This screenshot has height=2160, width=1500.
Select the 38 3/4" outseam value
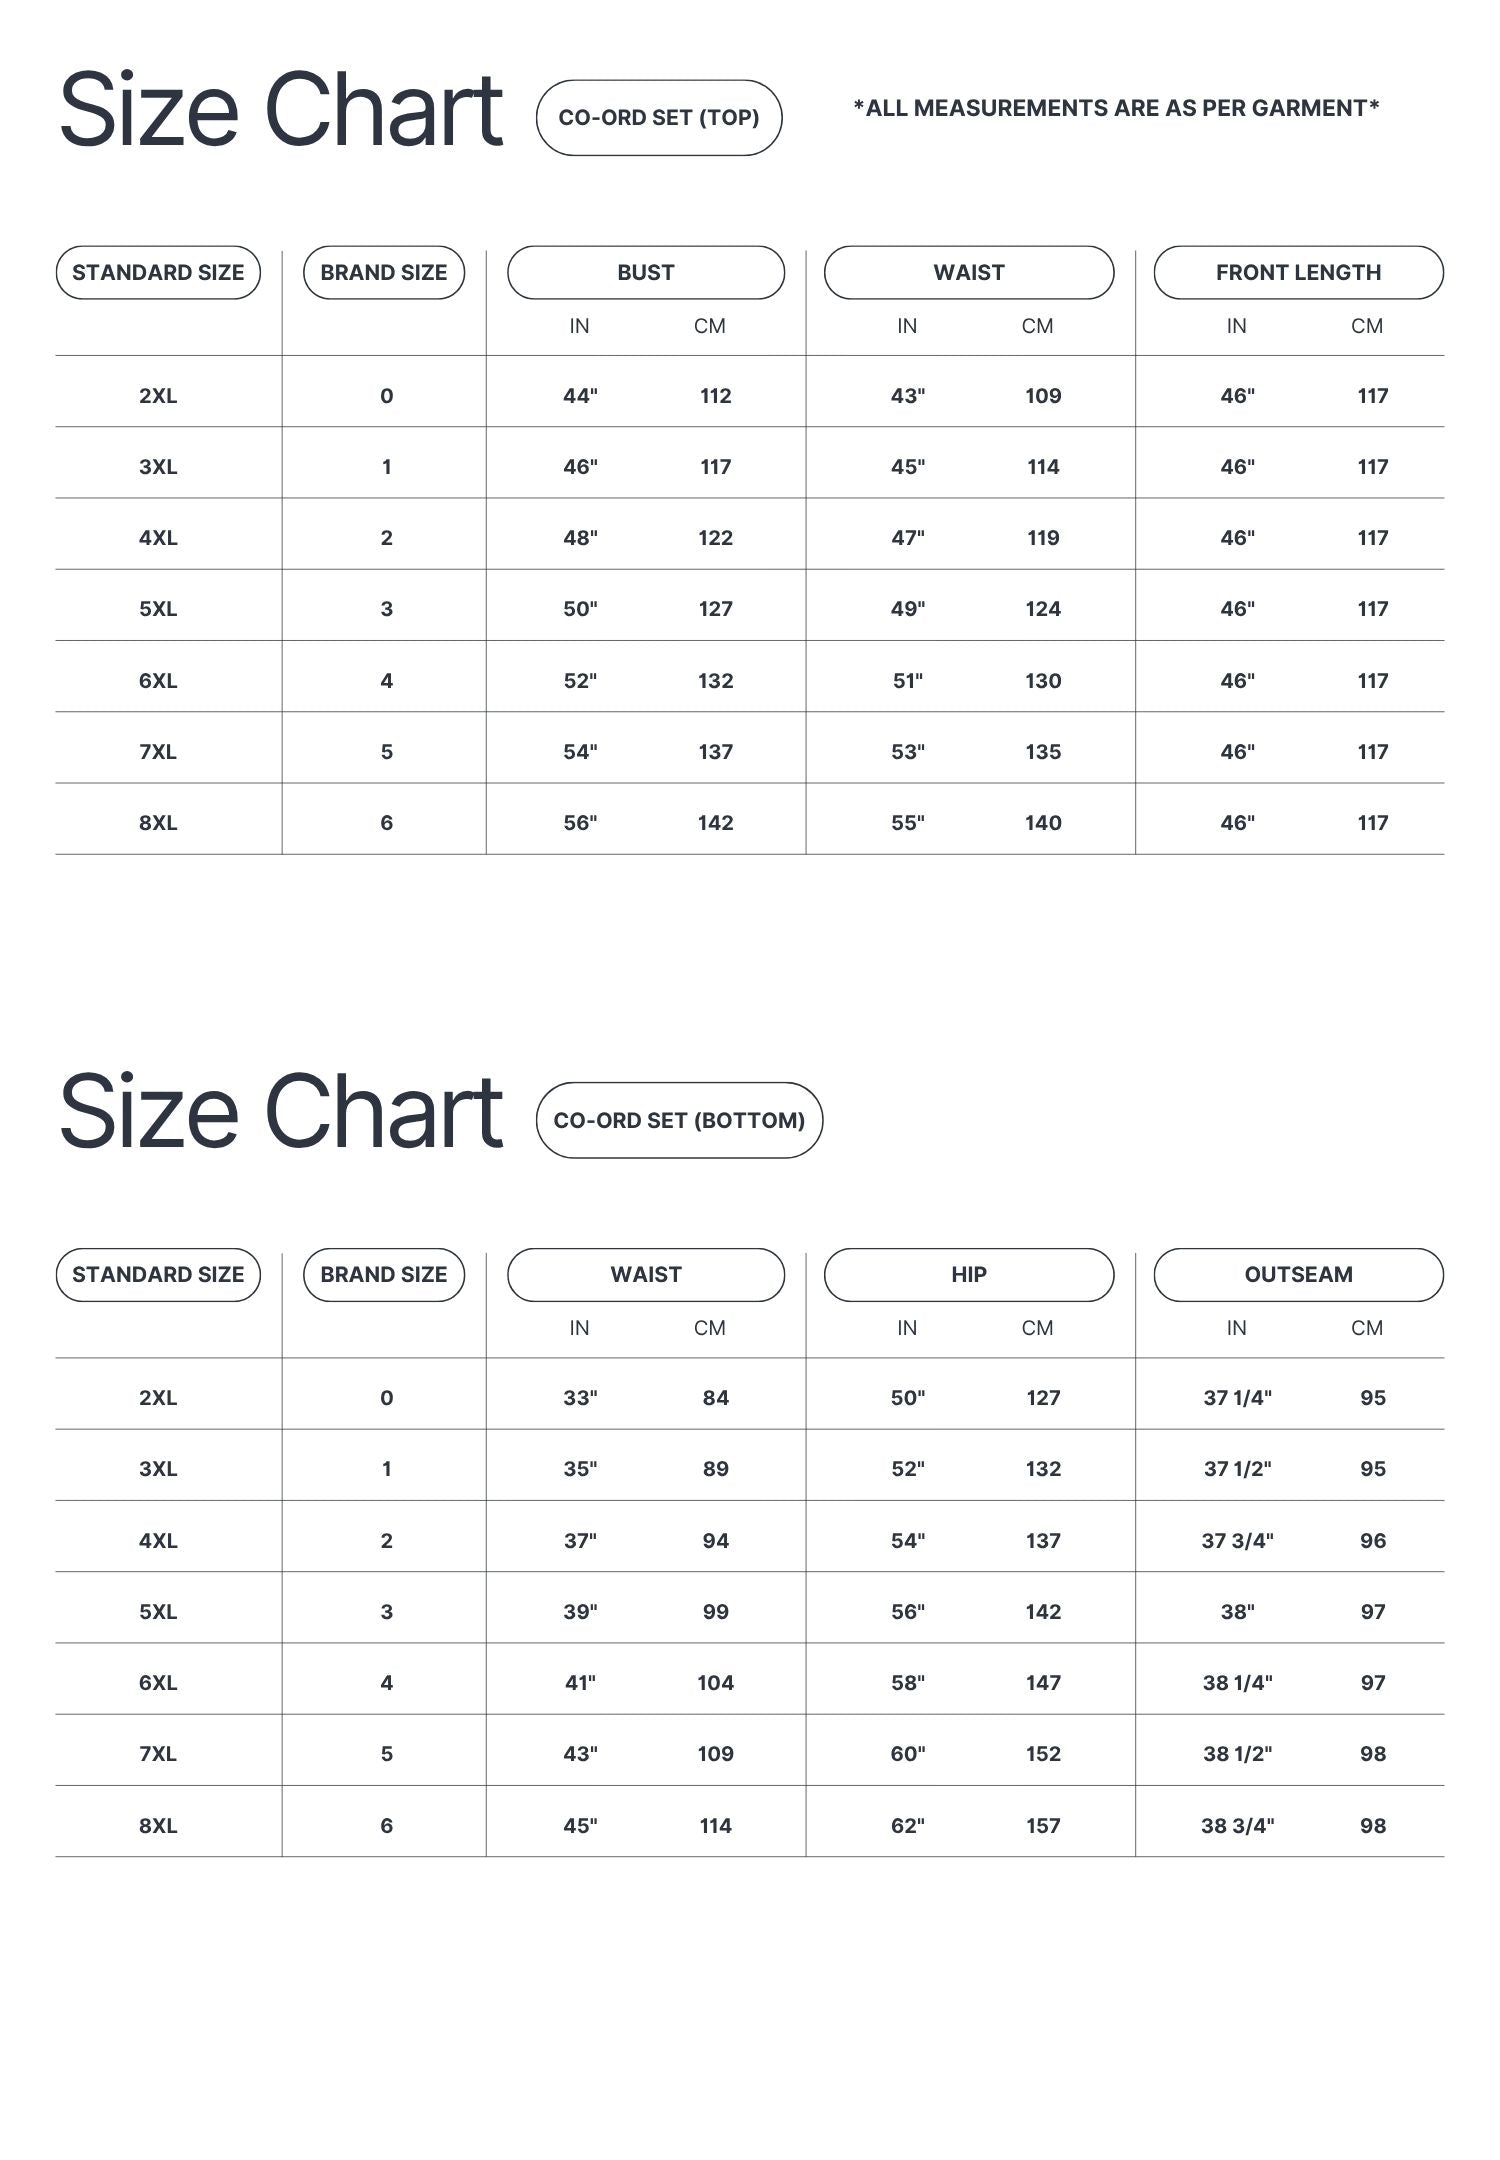click(x=1237, y=1826)
